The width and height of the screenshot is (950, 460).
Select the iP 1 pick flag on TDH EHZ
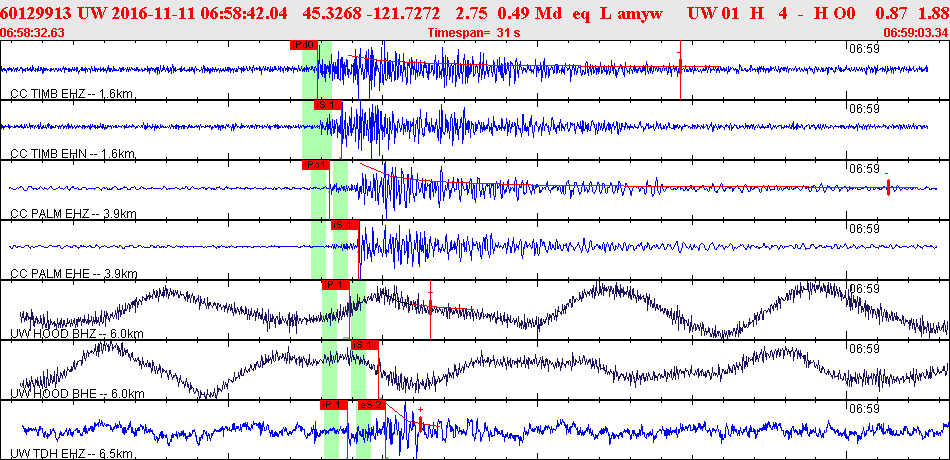tap(334, 405)
